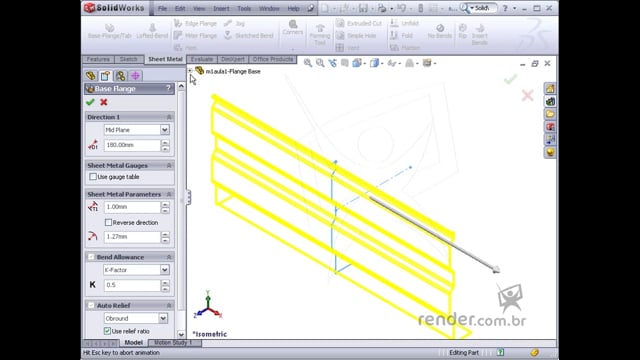Select the Fold tool

[x=401, y=36]
